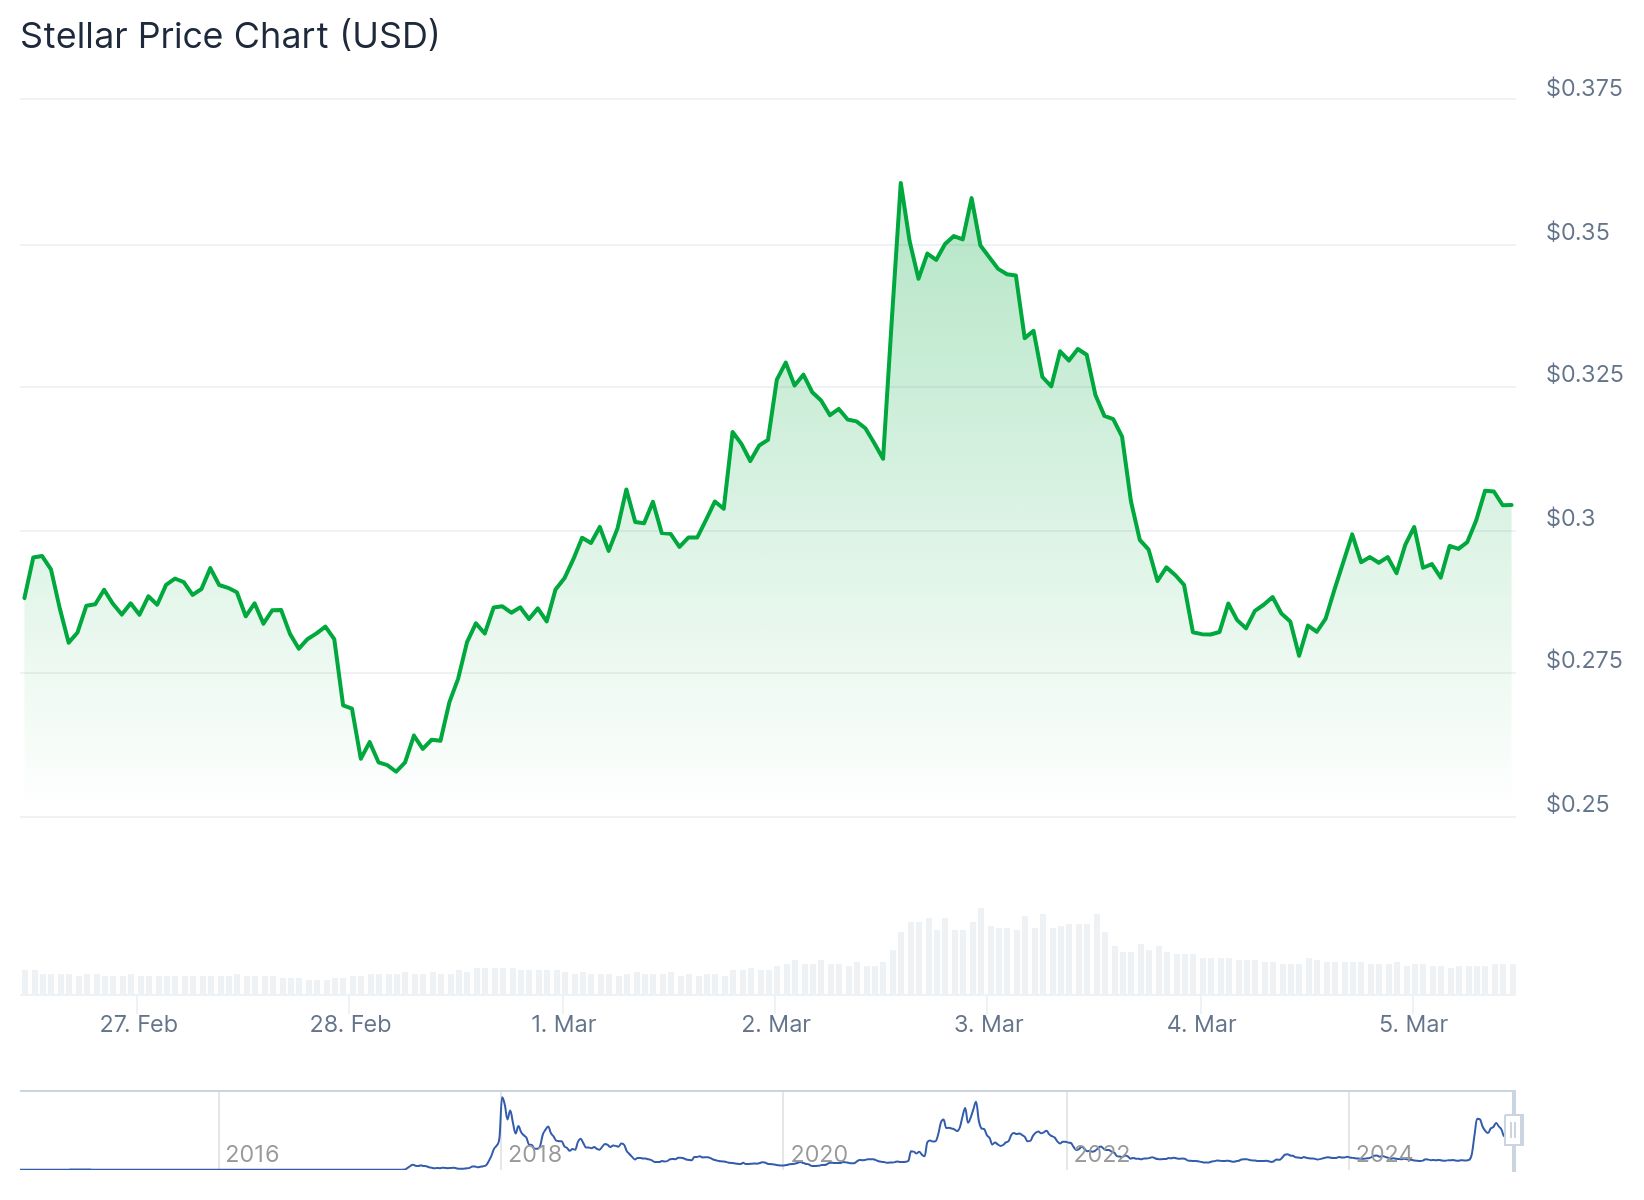Click the 2022 label in the navigator
Screen dimensions: 1644x1200
1101,1154
